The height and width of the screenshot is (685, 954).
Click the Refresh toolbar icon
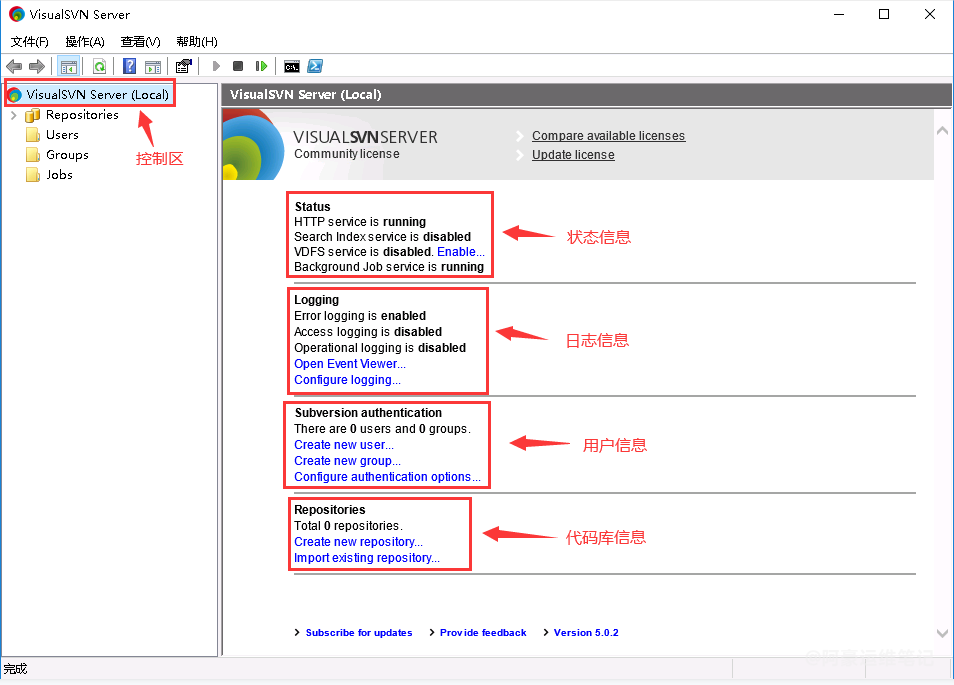tap(99, 66)
